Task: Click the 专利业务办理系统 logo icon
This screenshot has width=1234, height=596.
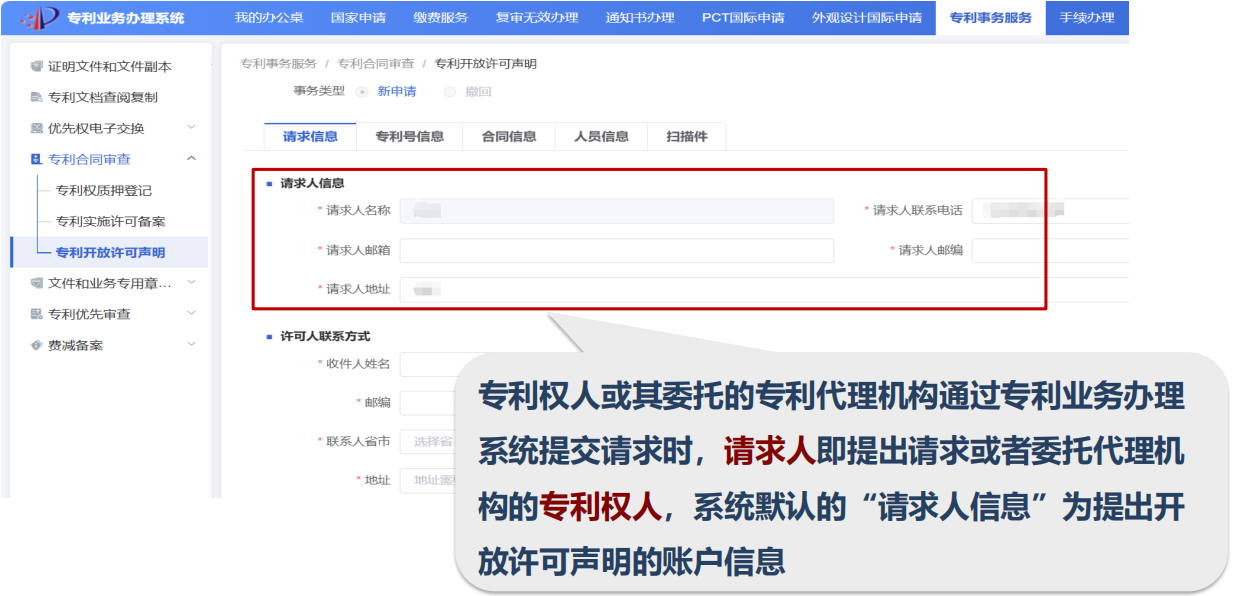Action: pos(40,18)
